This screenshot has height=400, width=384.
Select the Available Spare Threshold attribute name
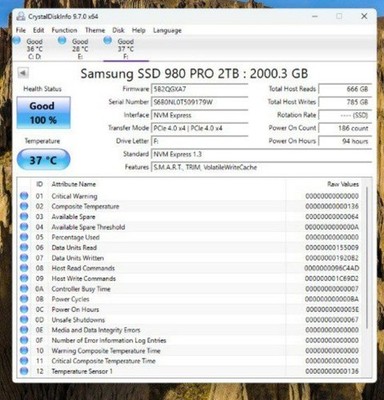pos(88,227)
